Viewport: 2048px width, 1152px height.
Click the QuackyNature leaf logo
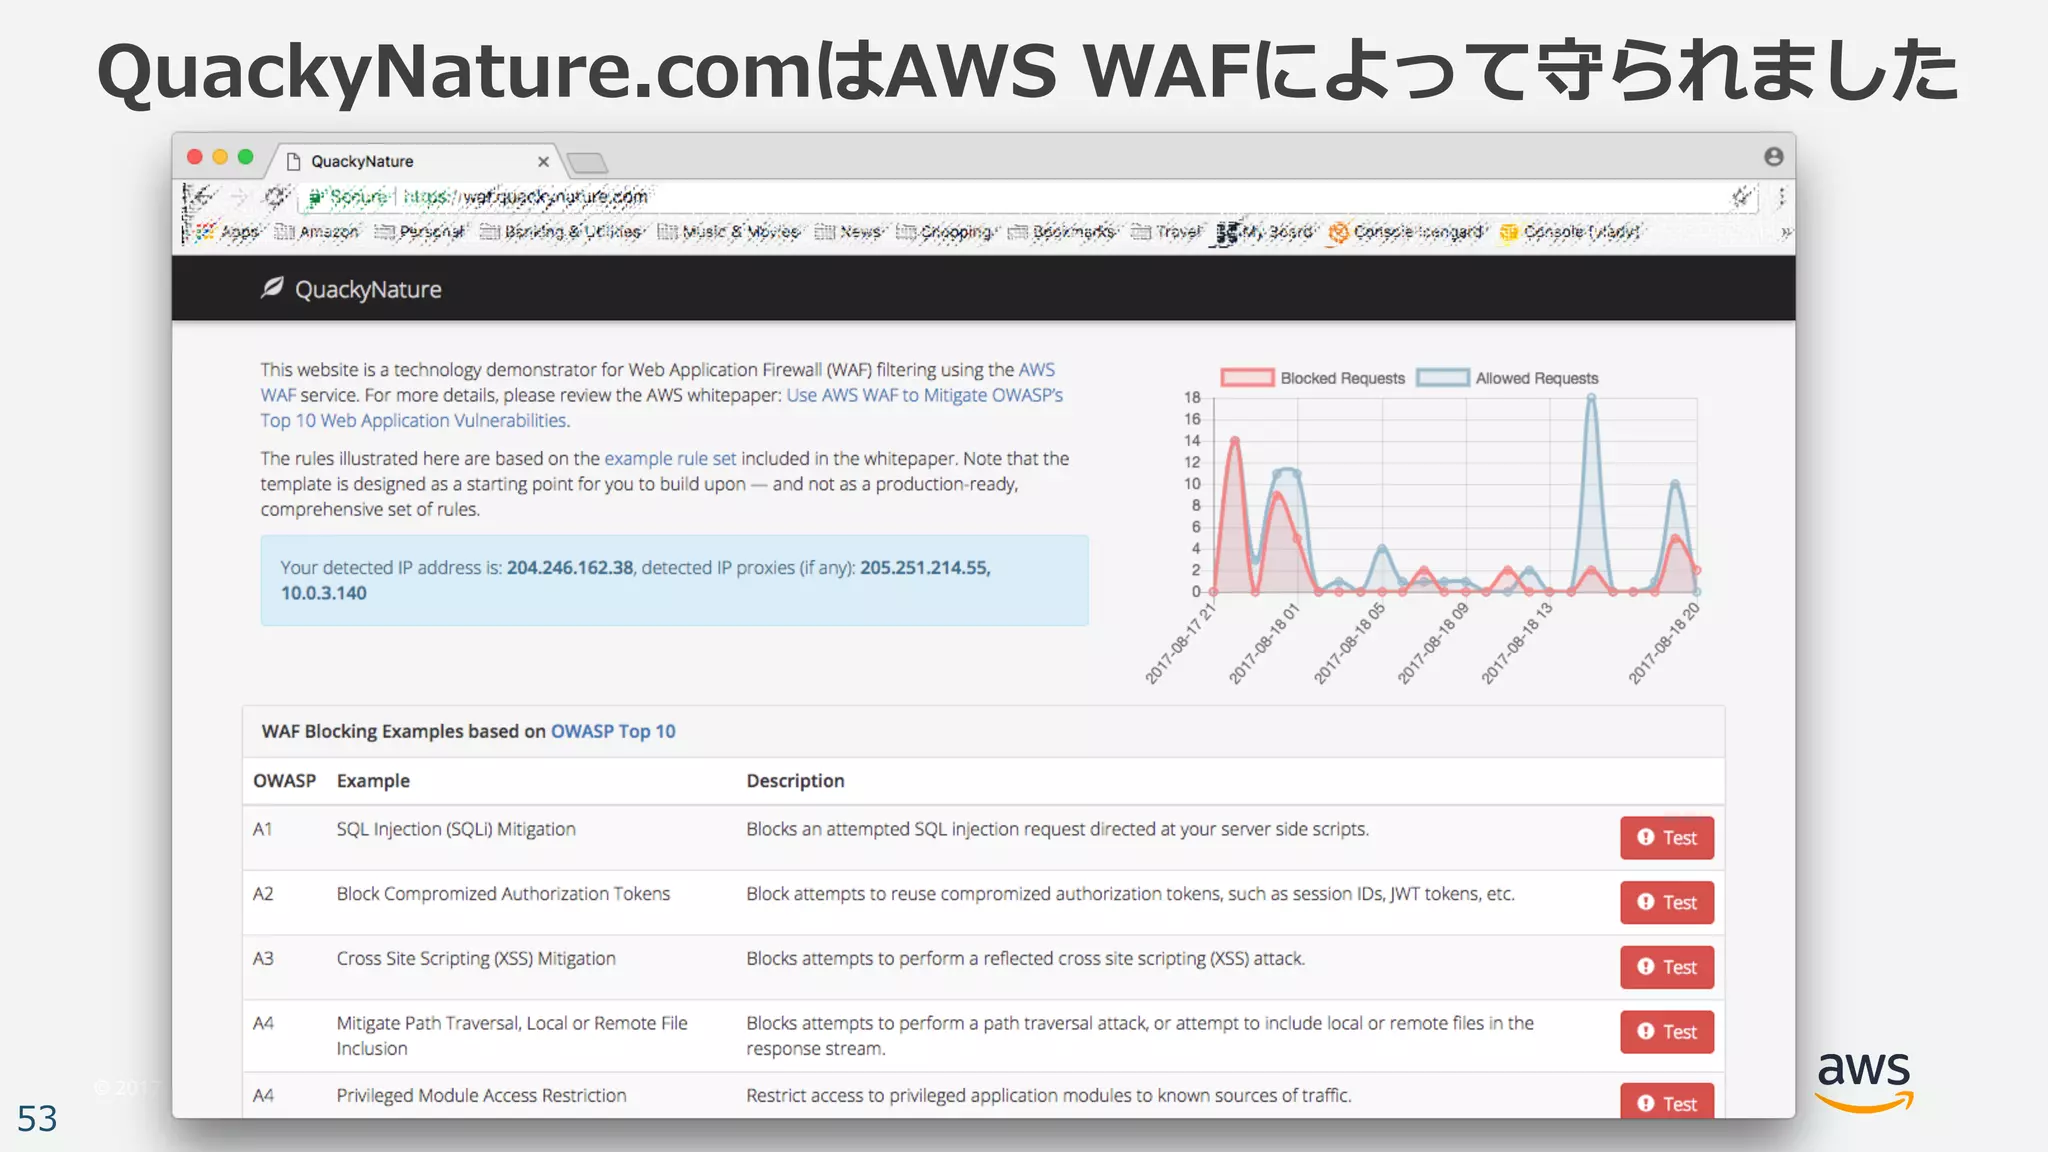(272, 288)
